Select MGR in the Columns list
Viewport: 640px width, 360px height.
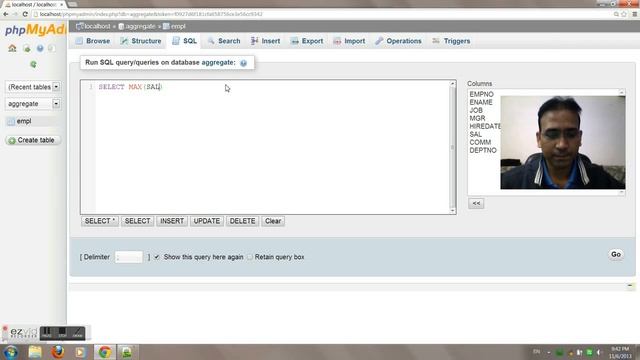(477, 118)
